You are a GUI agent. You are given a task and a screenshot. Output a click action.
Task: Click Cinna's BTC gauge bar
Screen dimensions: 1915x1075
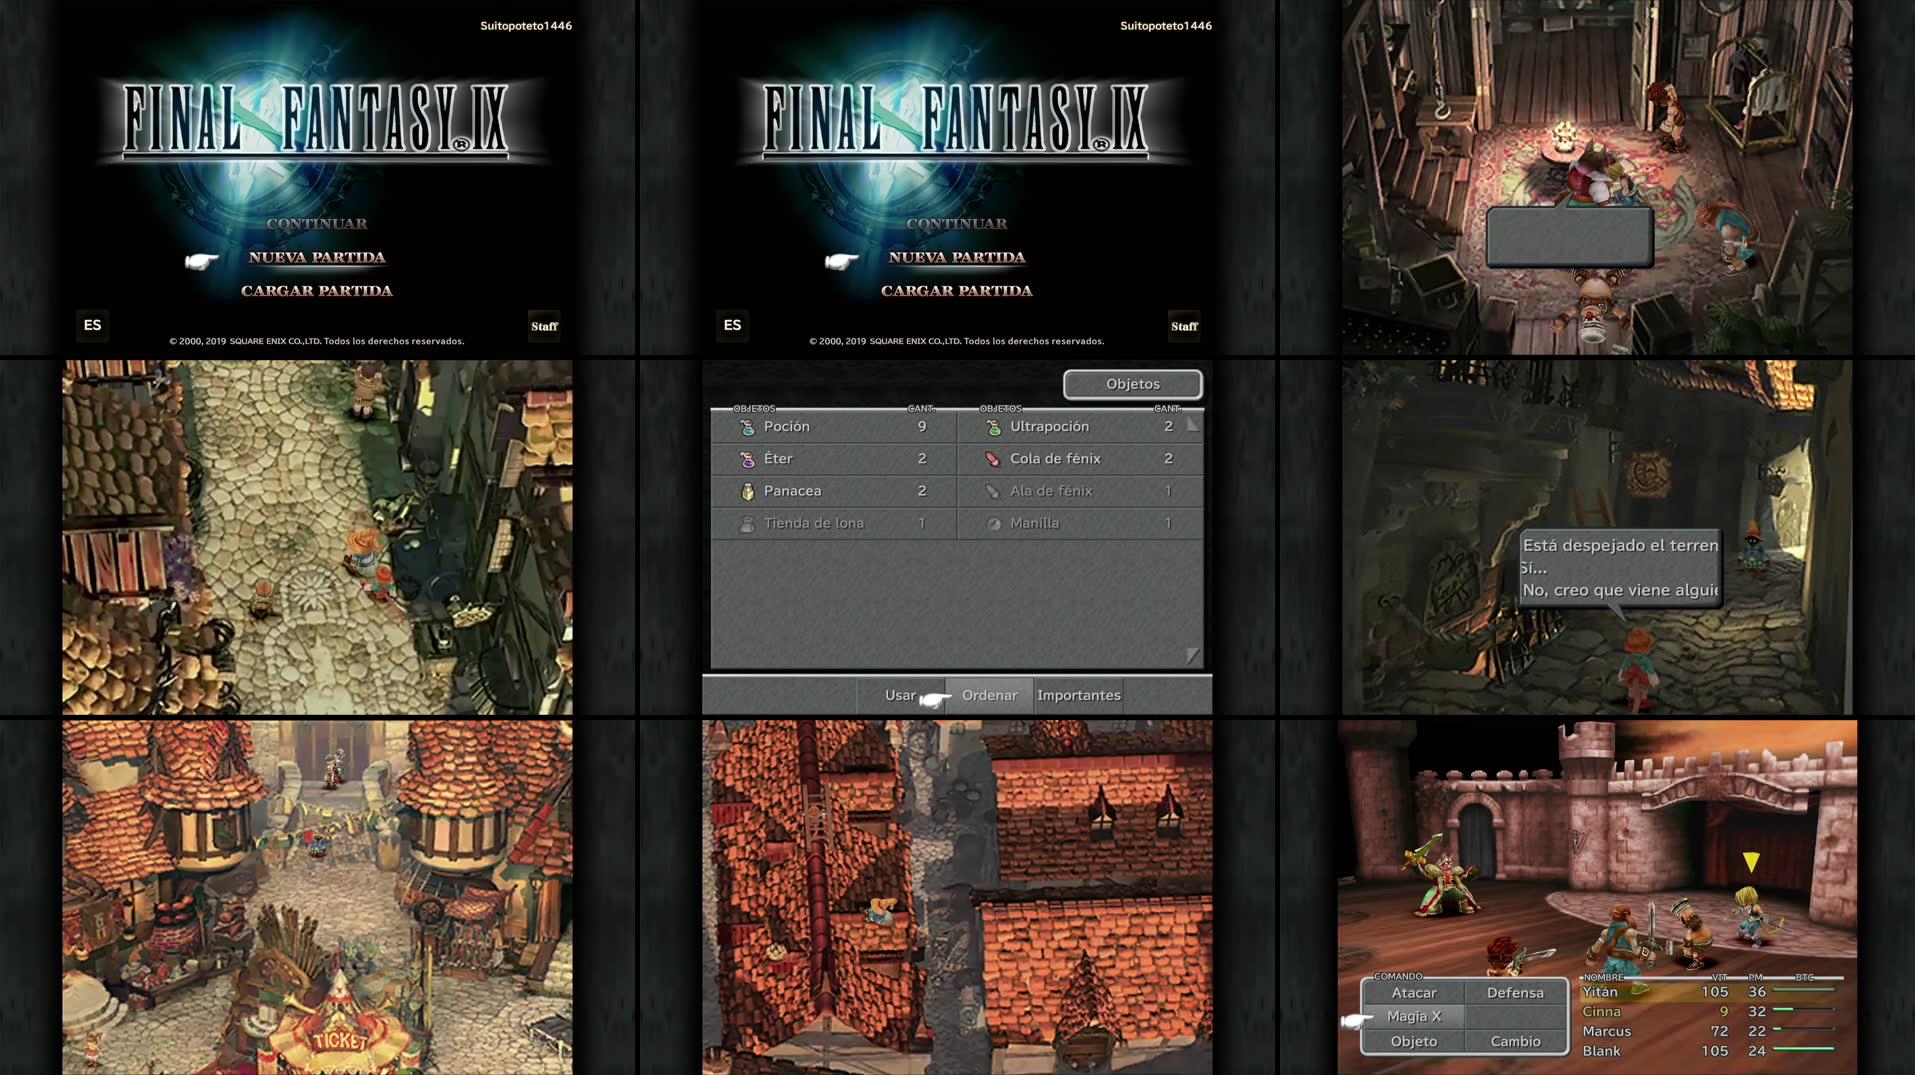point(1804,1010)
